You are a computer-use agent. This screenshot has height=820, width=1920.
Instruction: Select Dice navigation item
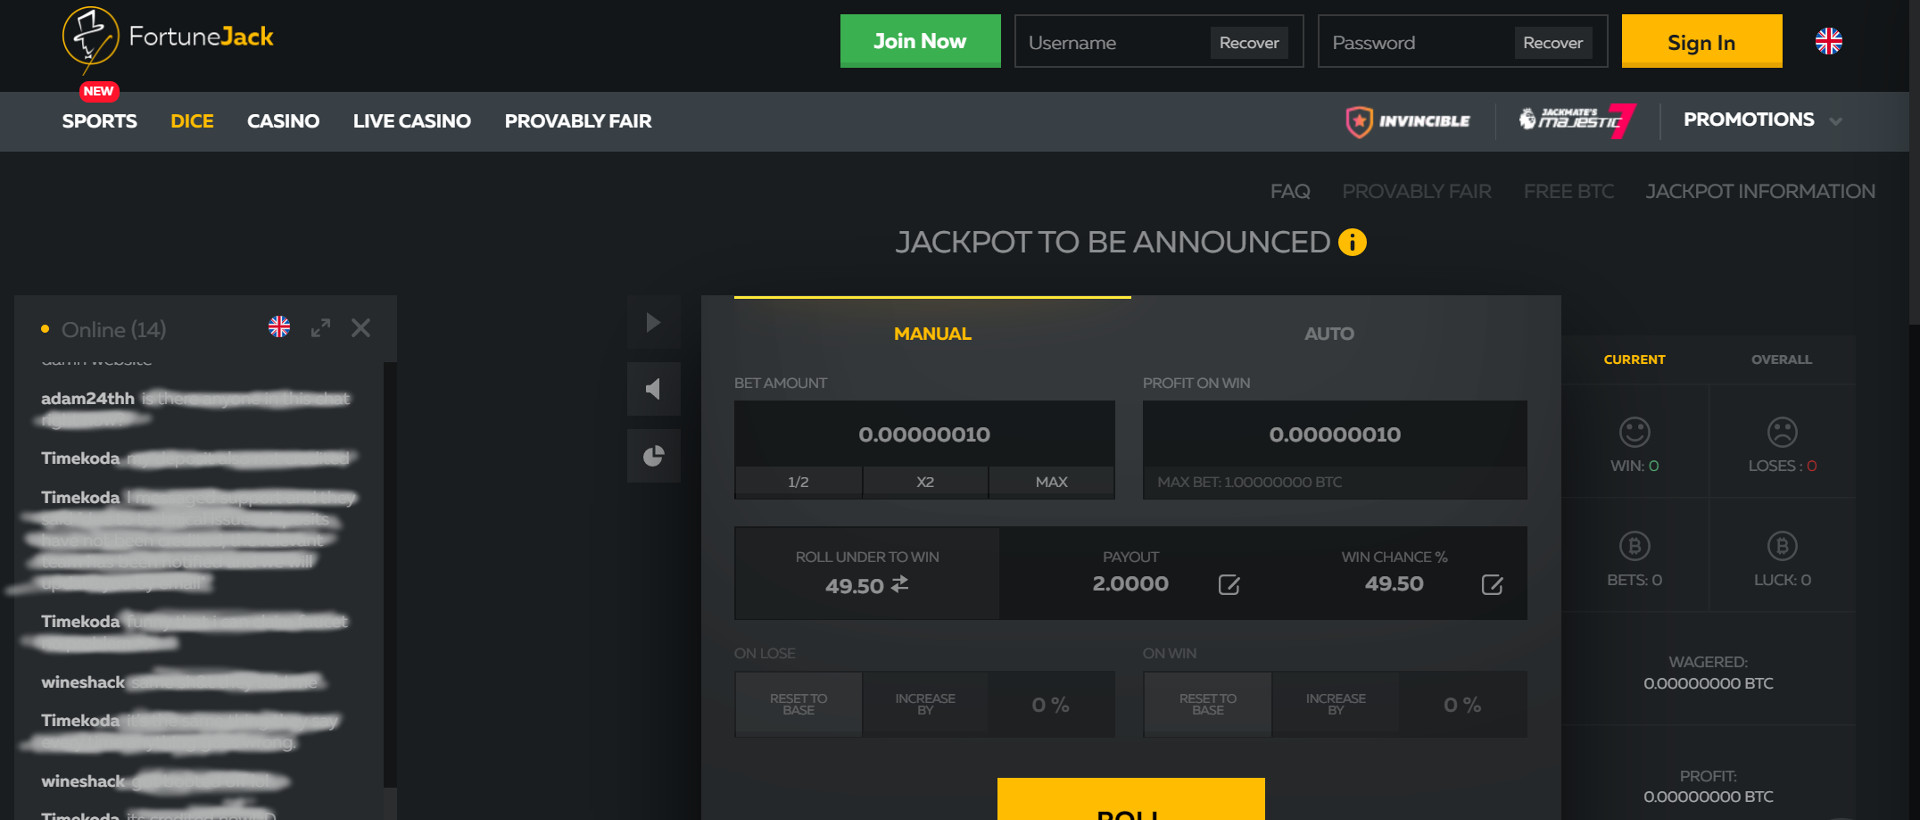click(x=192, y=121)
